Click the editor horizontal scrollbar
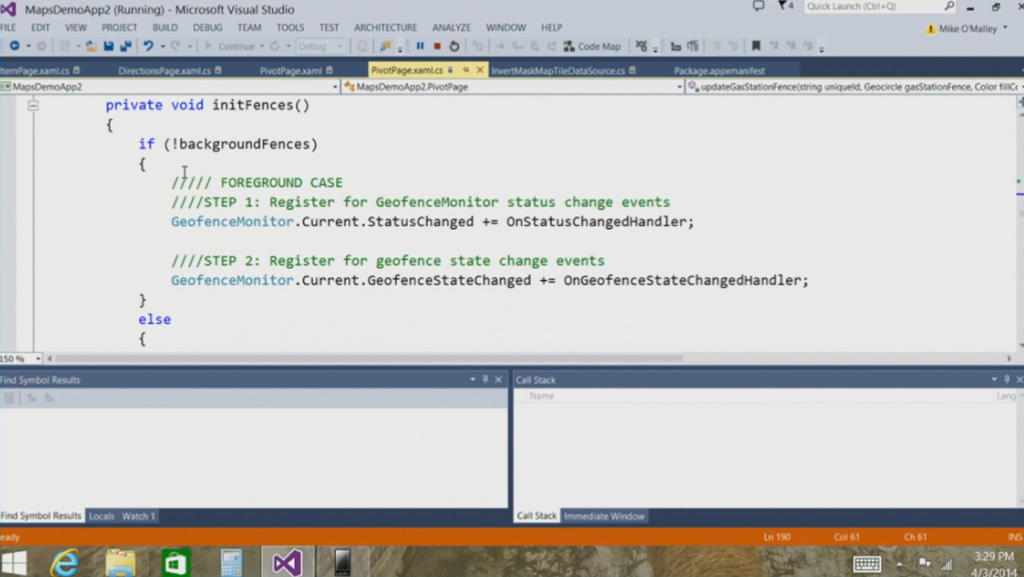1024x577 pixels. click(x=369, y=358)
